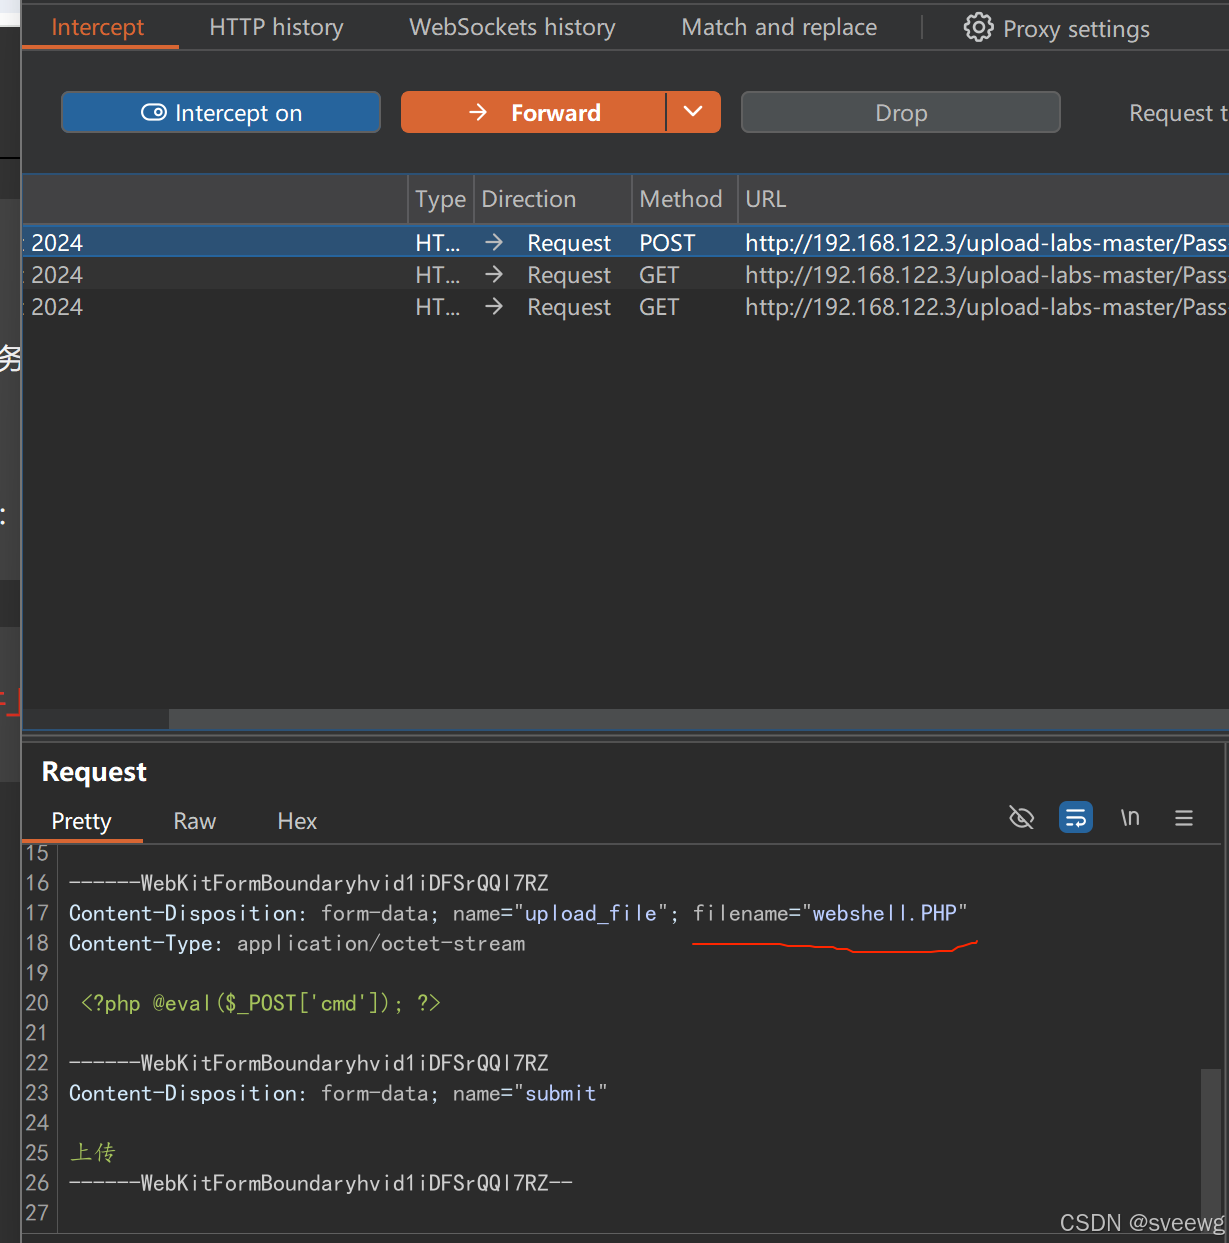Screen dimensions: 1229x1243
Task: Click the Proxy settings gear icon
Action: (978, 27)
